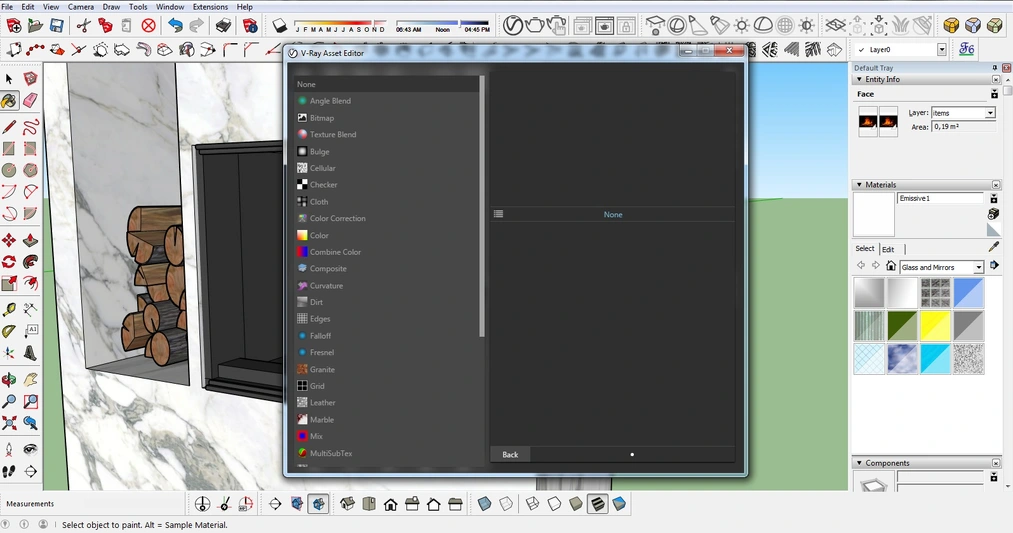Select Color Correction texture

(337, 218)
